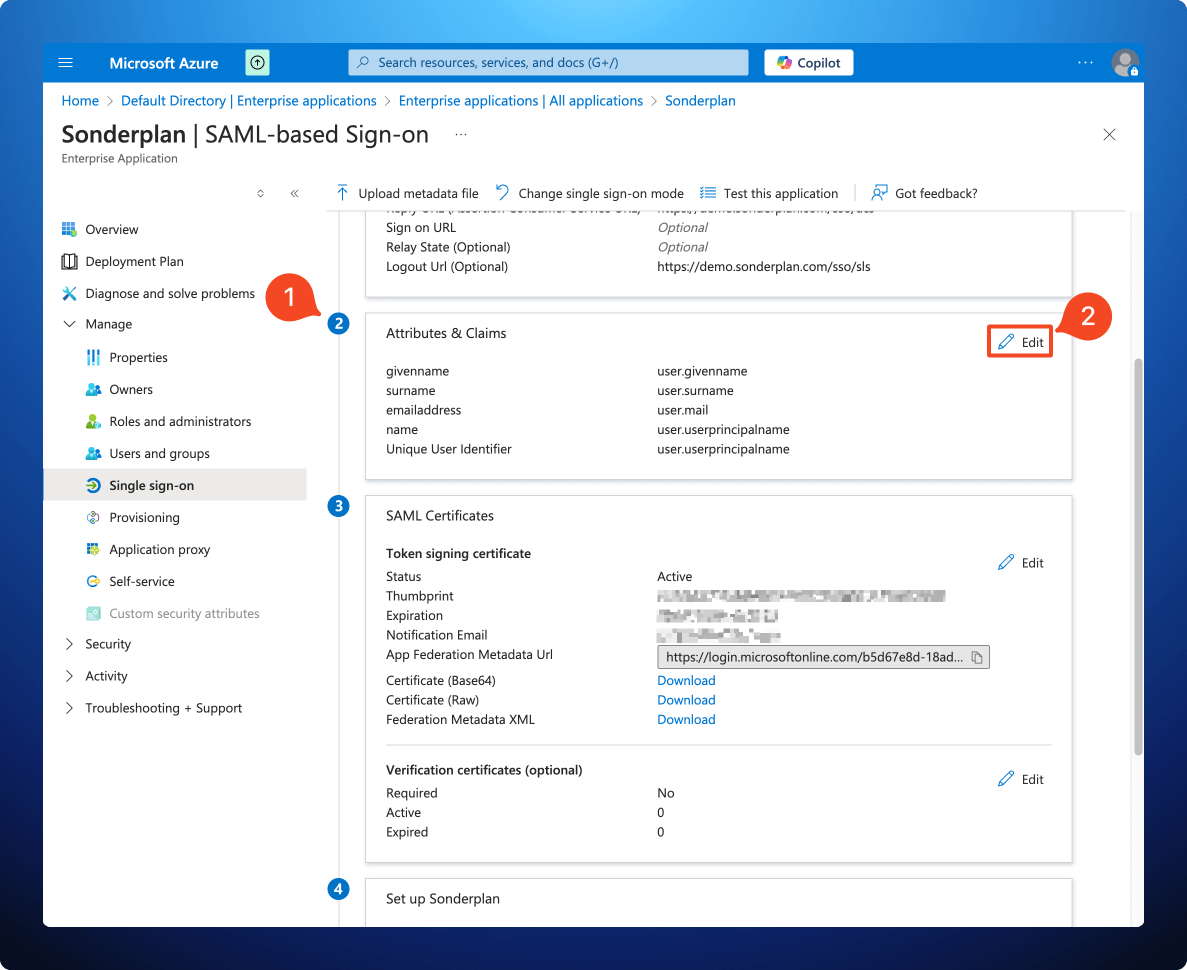Select the Change single sign-on mode icon
This screenshot has width=1187, height=970.
(x=502, y=192)
